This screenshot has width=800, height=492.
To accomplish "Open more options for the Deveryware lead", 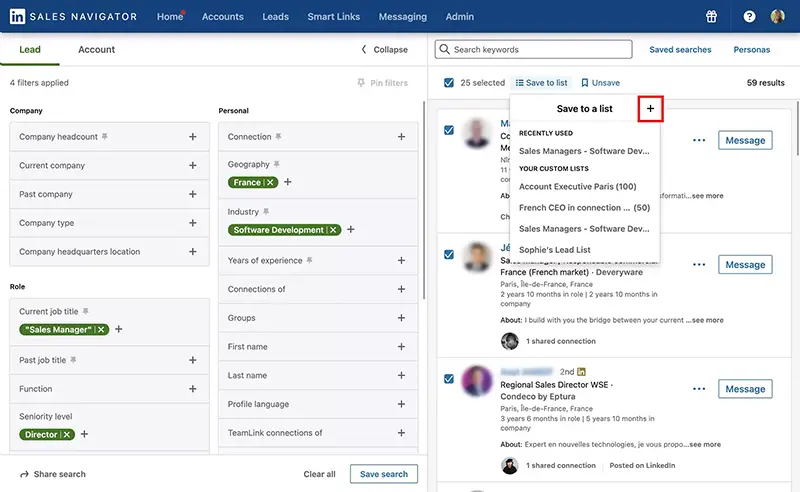I will [x=699, y=264].
